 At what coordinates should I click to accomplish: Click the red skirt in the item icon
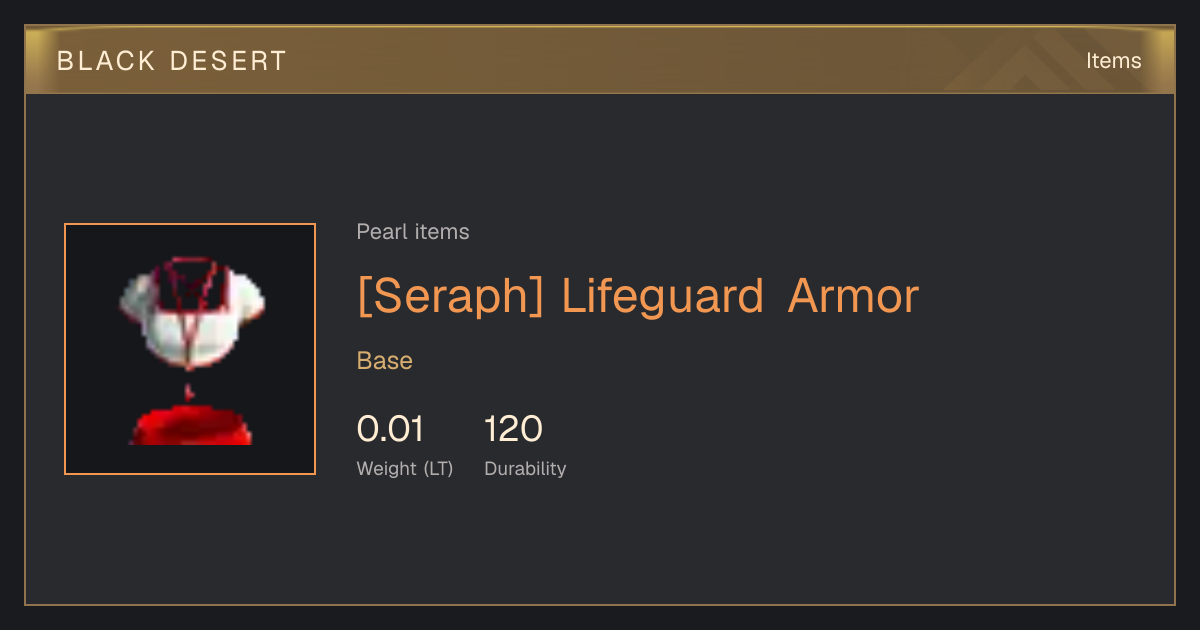(x=190, y=424)
